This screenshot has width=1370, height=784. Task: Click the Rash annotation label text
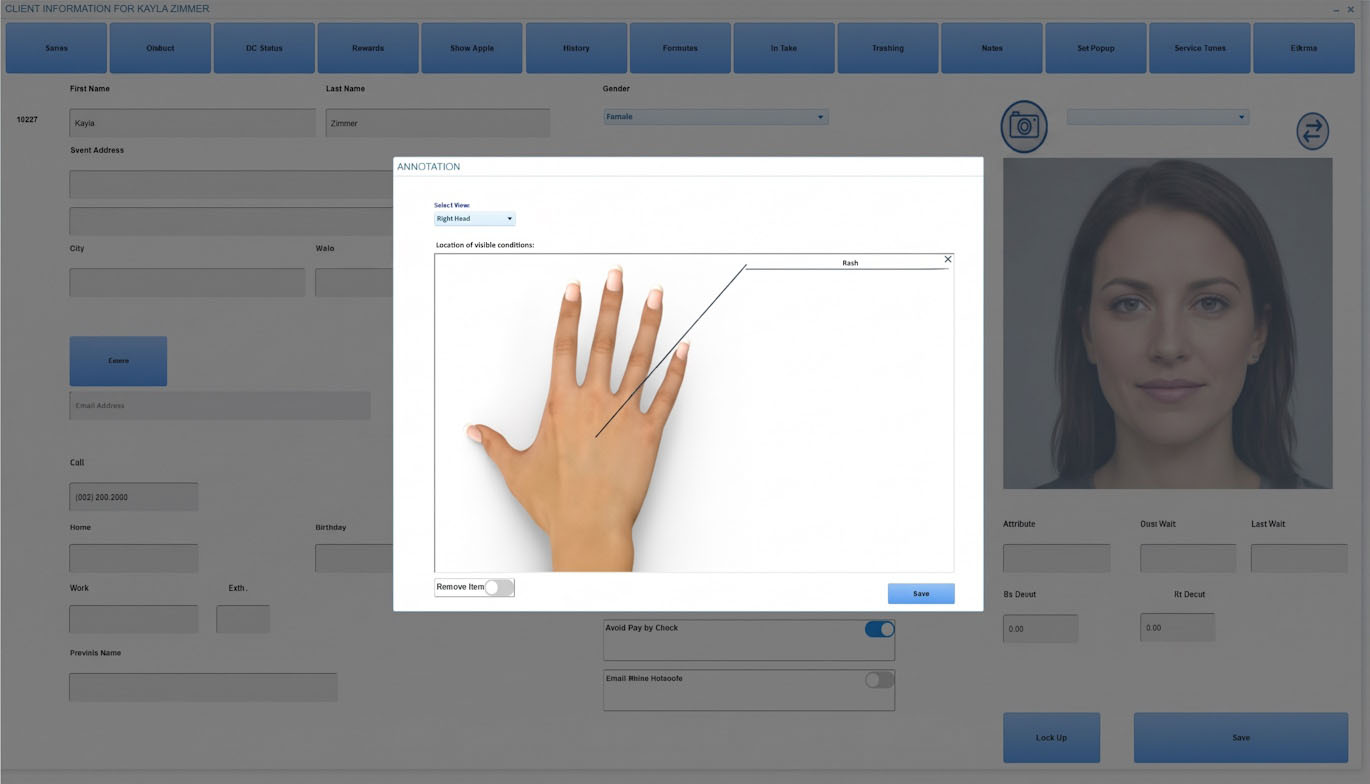850,263
